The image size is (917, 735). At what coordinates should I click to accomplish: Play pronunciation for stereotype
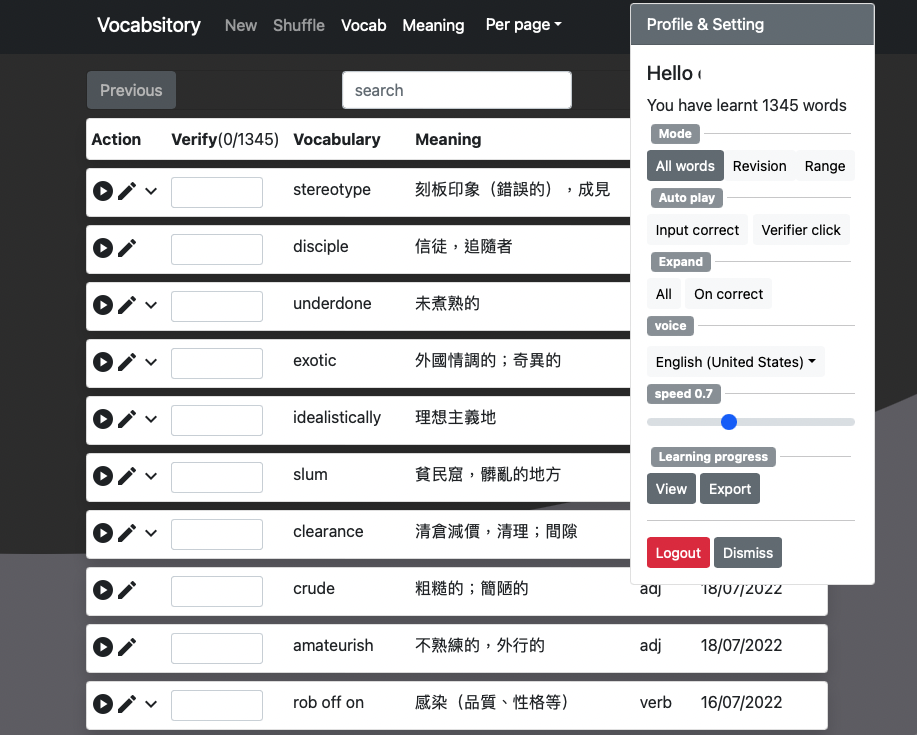[x=102, y=191]
